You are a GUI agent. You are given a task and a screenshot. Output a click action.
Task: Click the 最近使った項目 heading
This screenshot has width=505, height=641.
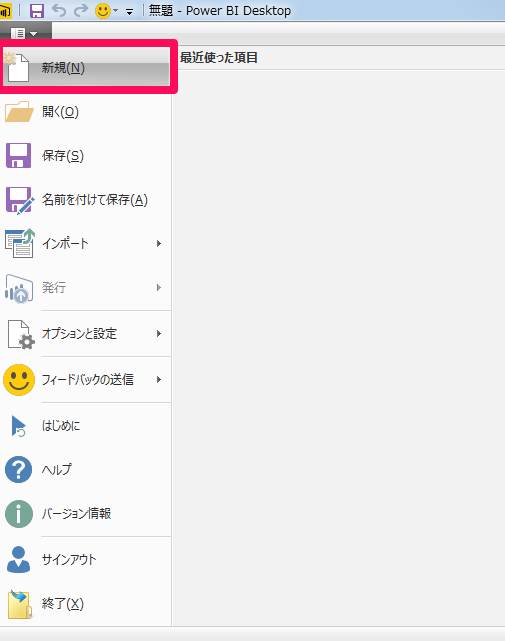(x=219, y=58)
